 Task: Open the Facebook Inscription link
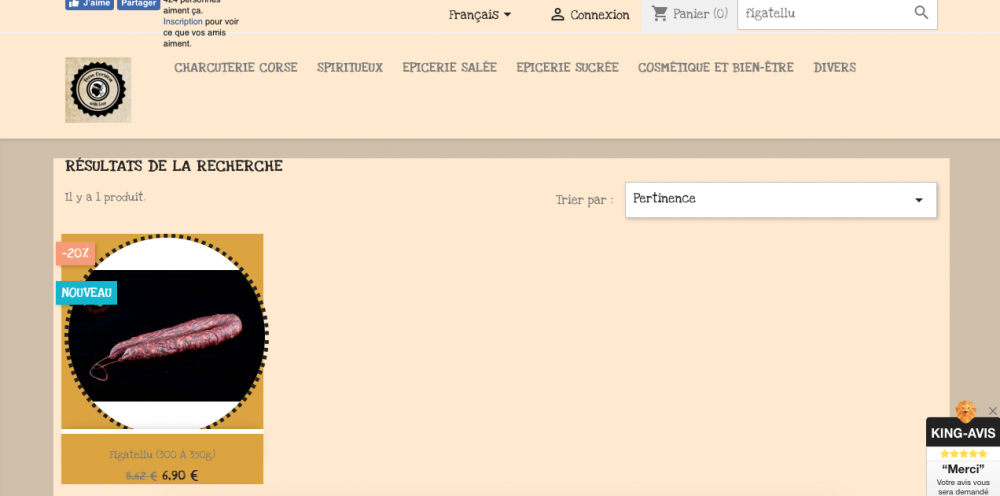pyautogui.click(x=182, y=22)
